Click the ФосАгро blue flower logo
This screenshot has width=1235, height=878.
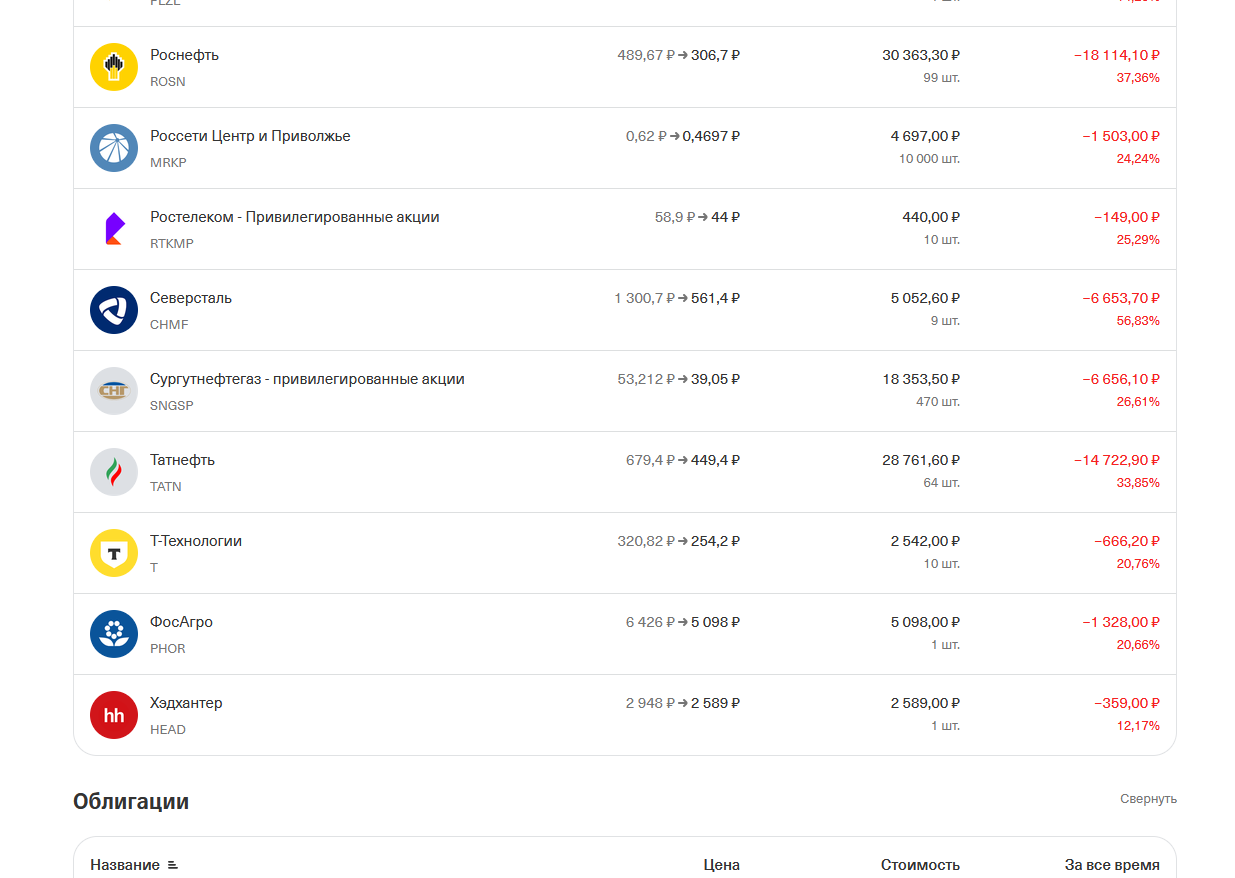pos(114,634)
